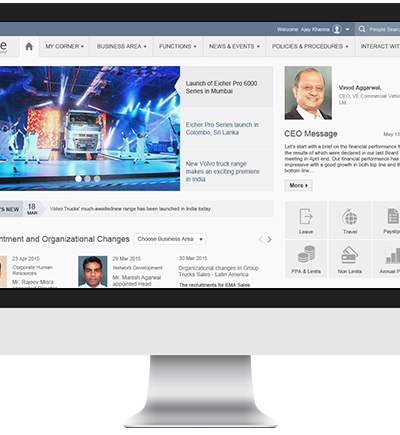The height and width of the screenshot is (435, 400).
Task: Expand the user account dropdown arrow
Action: click(347, 29)
